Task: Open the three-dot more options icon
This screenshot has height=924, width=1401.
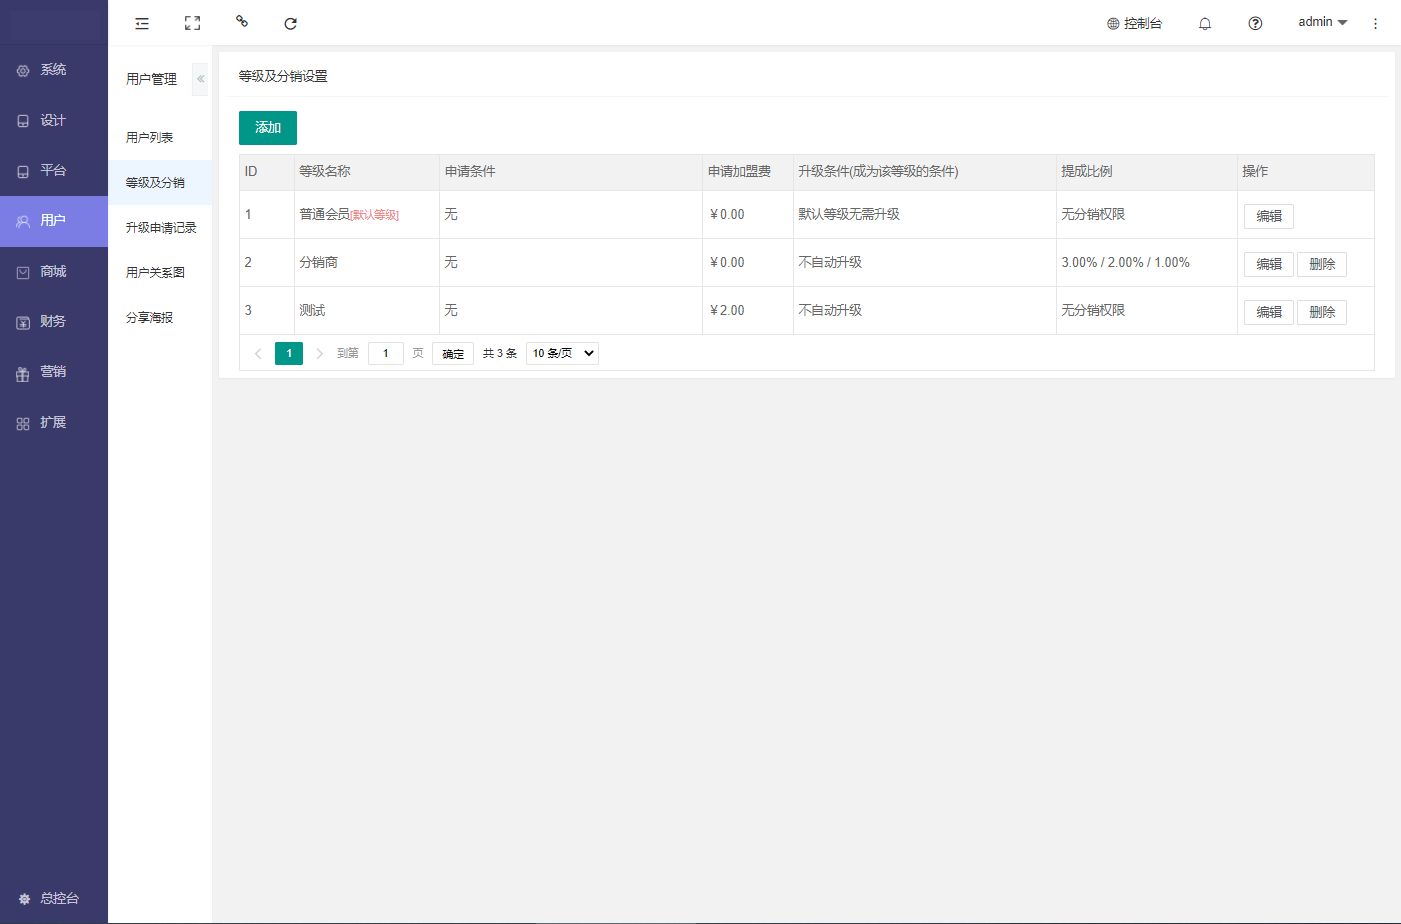Action: click(x=1375, y=23)
